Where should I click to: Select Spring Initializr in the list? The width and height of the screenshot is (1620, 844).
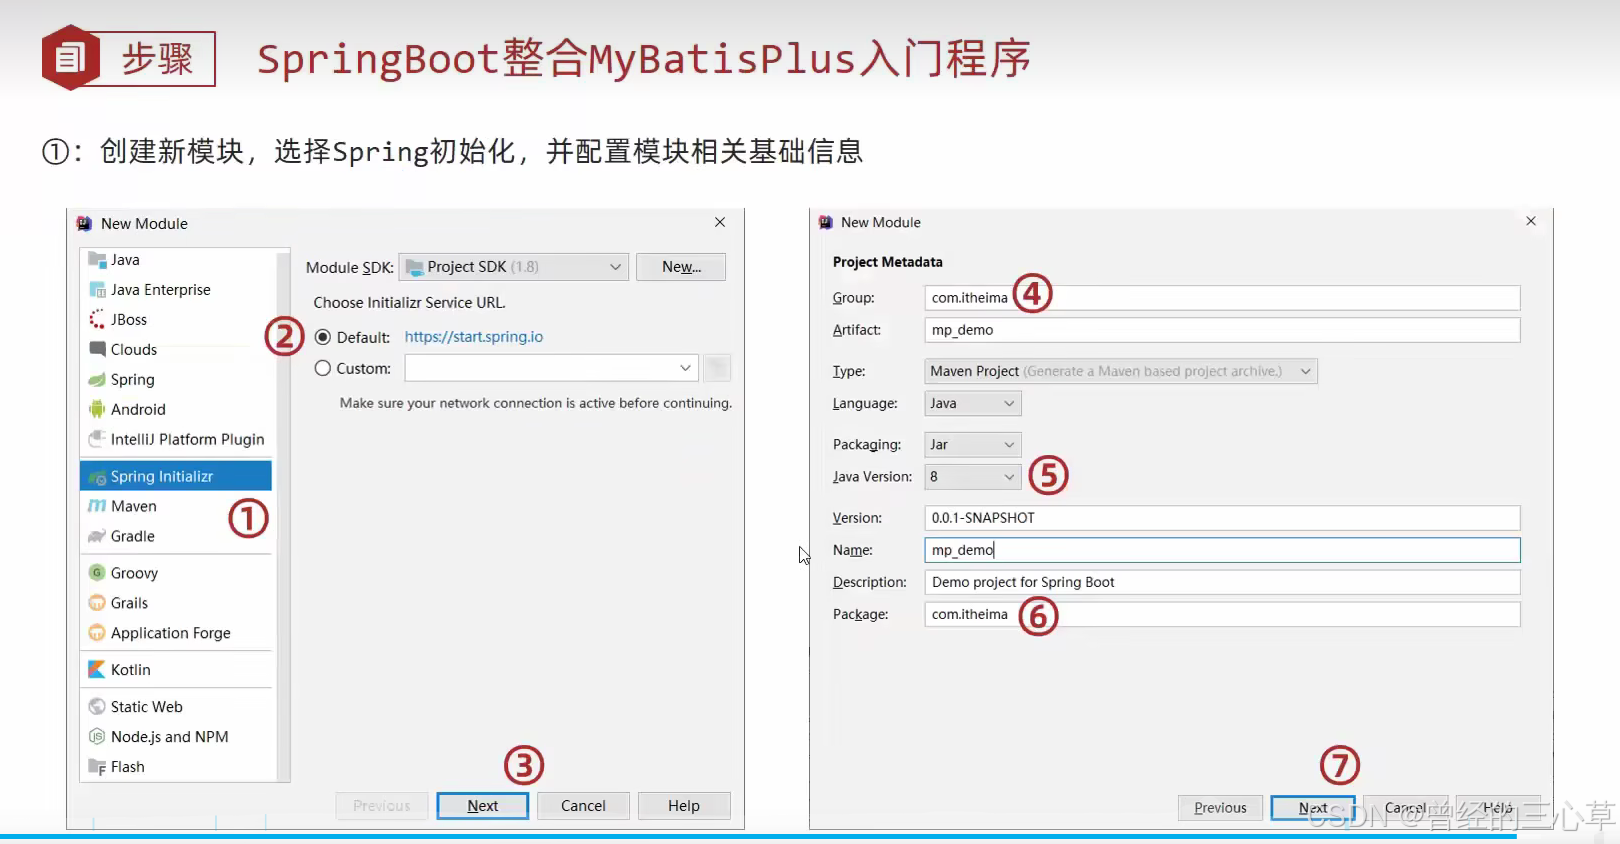pyautogui.click(x=176, y=476)
